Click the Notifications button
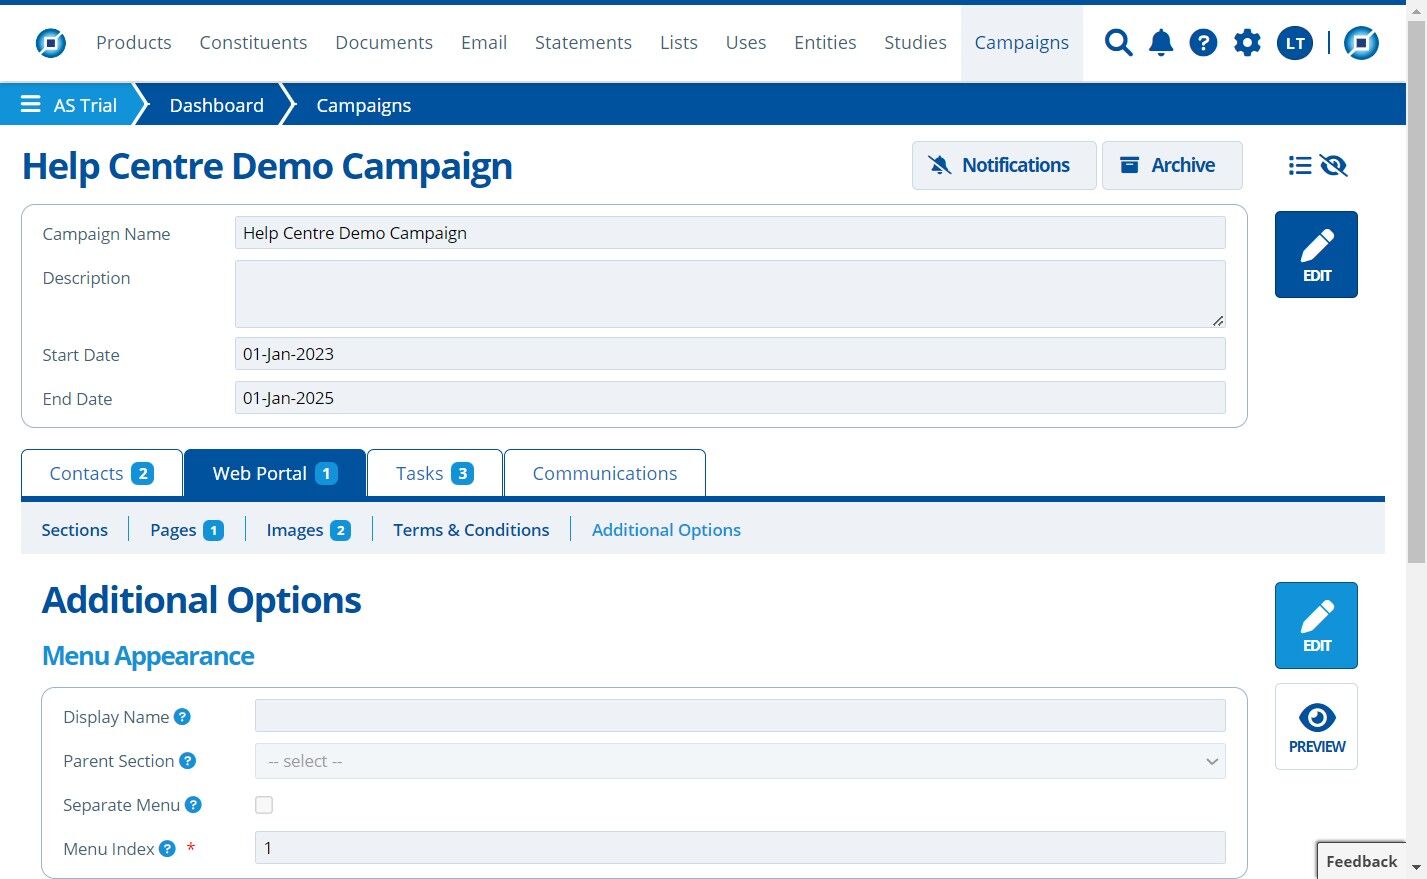The image size is (1427, 879). pyautogui.click(x=1004, y=165)
